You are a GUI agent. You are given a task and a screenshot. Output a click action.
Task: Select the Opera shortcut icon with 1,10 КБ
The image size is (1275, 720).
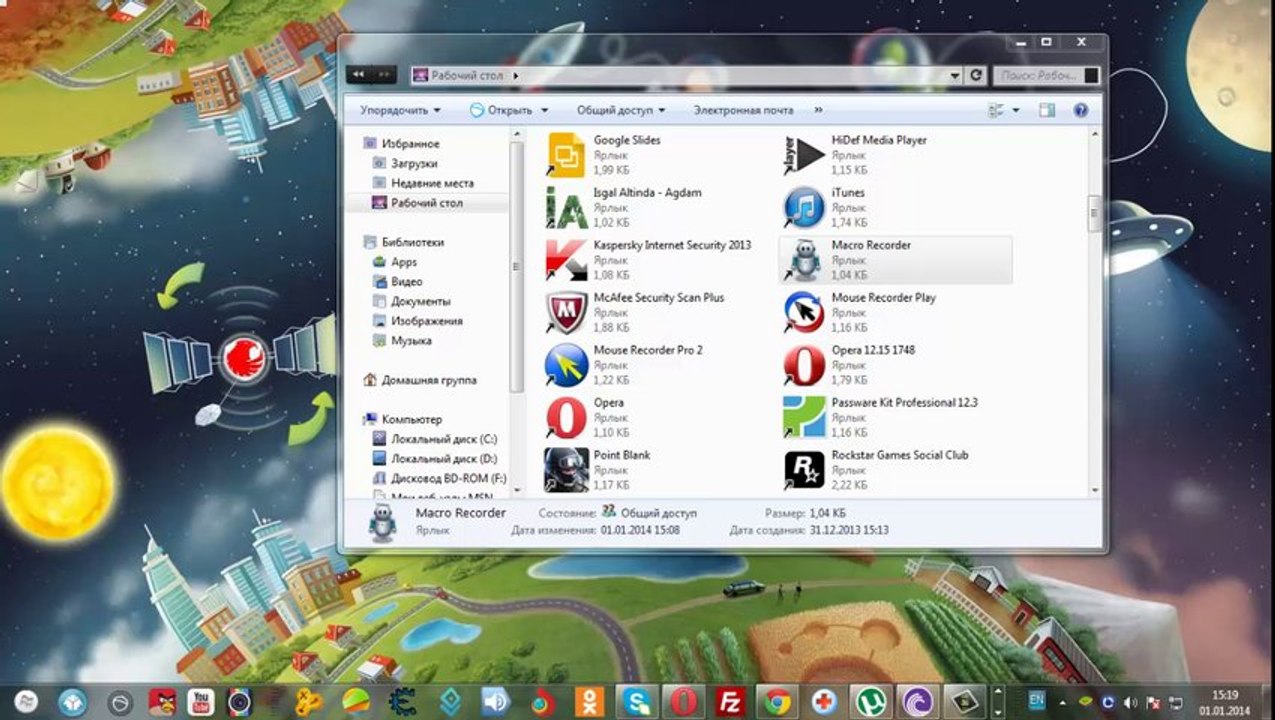click(566, 418)
